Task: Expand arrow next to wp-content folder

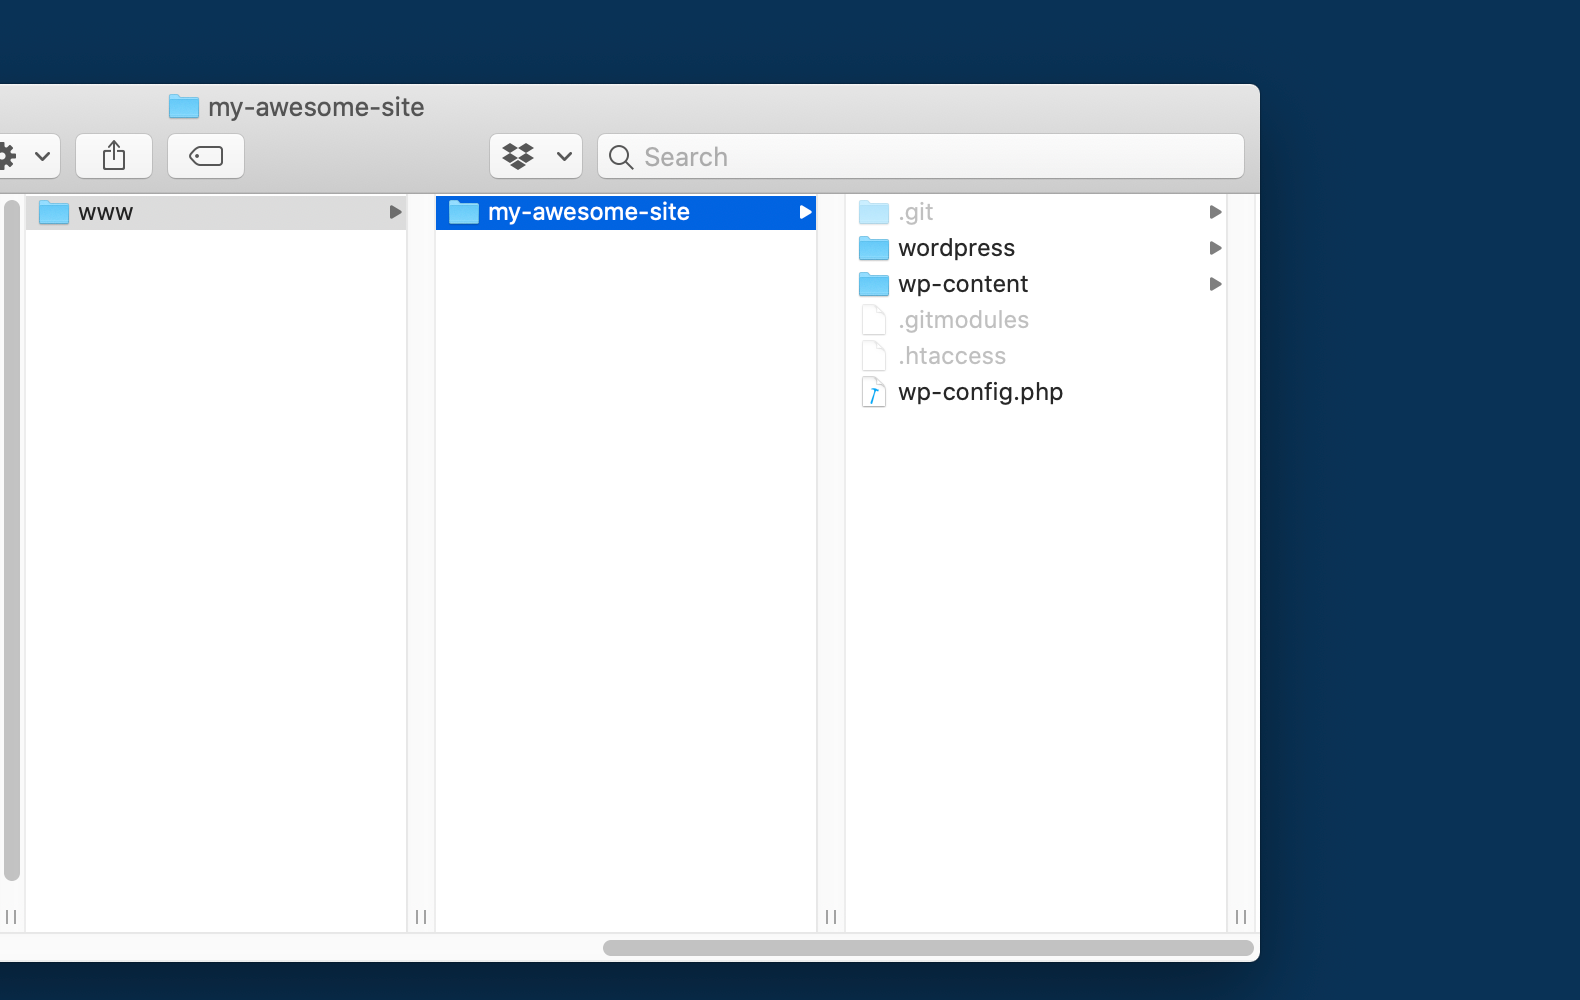Action: click(x=1215, y=284)
